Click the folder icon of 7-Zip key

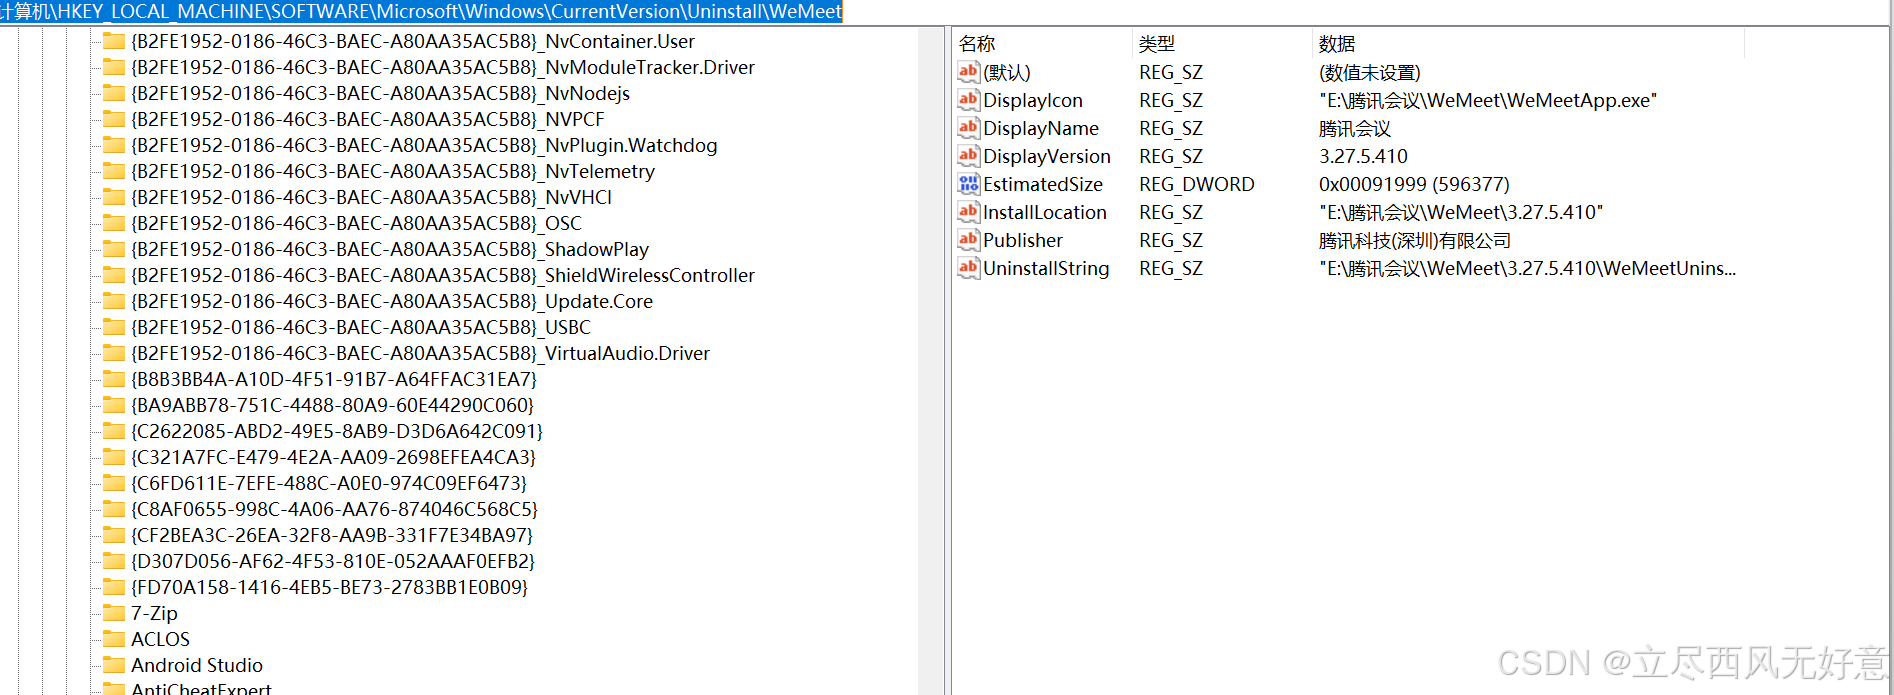[x=114, y=613]
